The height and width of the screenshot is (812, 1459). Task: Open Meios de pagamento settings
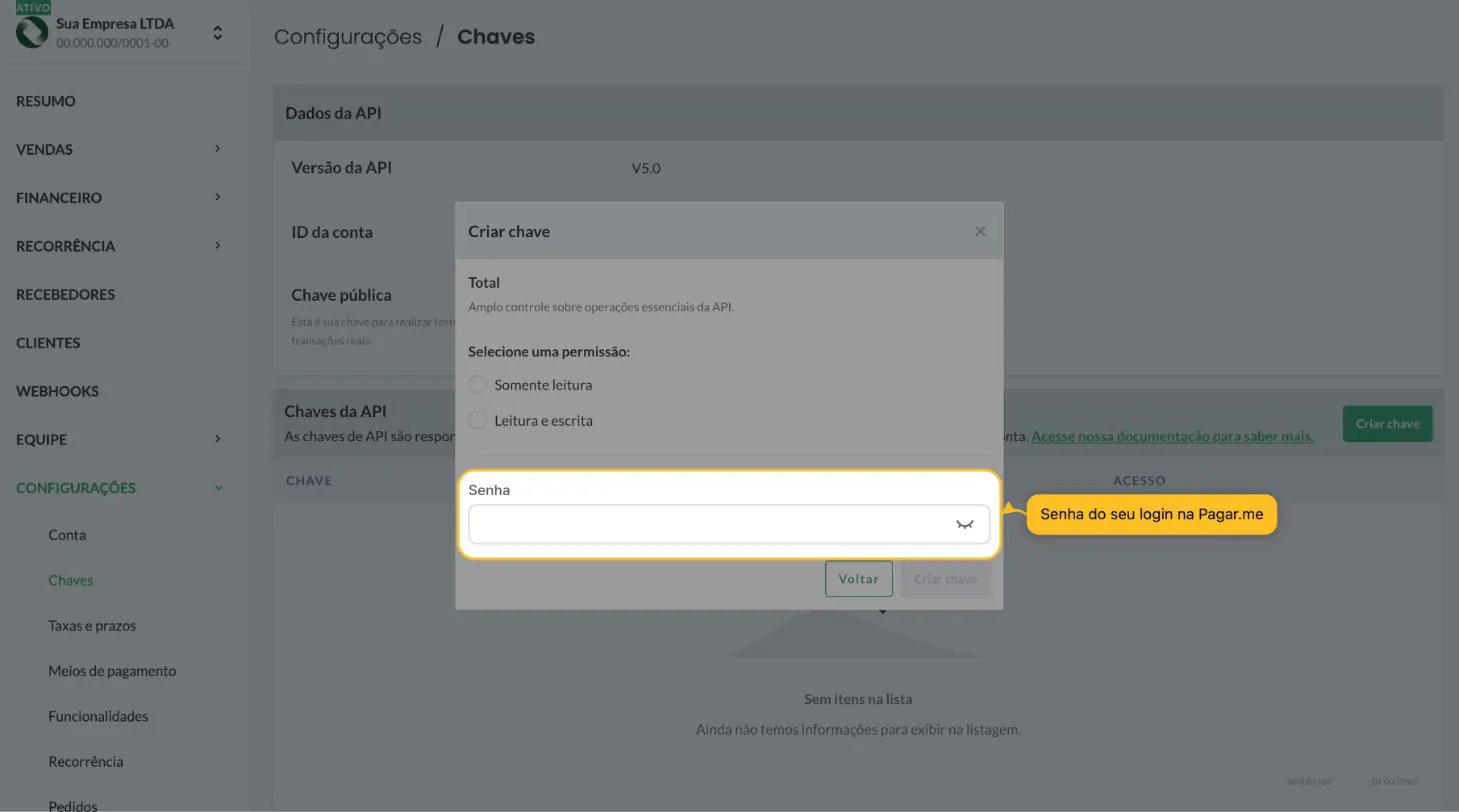tap(112, 671)
